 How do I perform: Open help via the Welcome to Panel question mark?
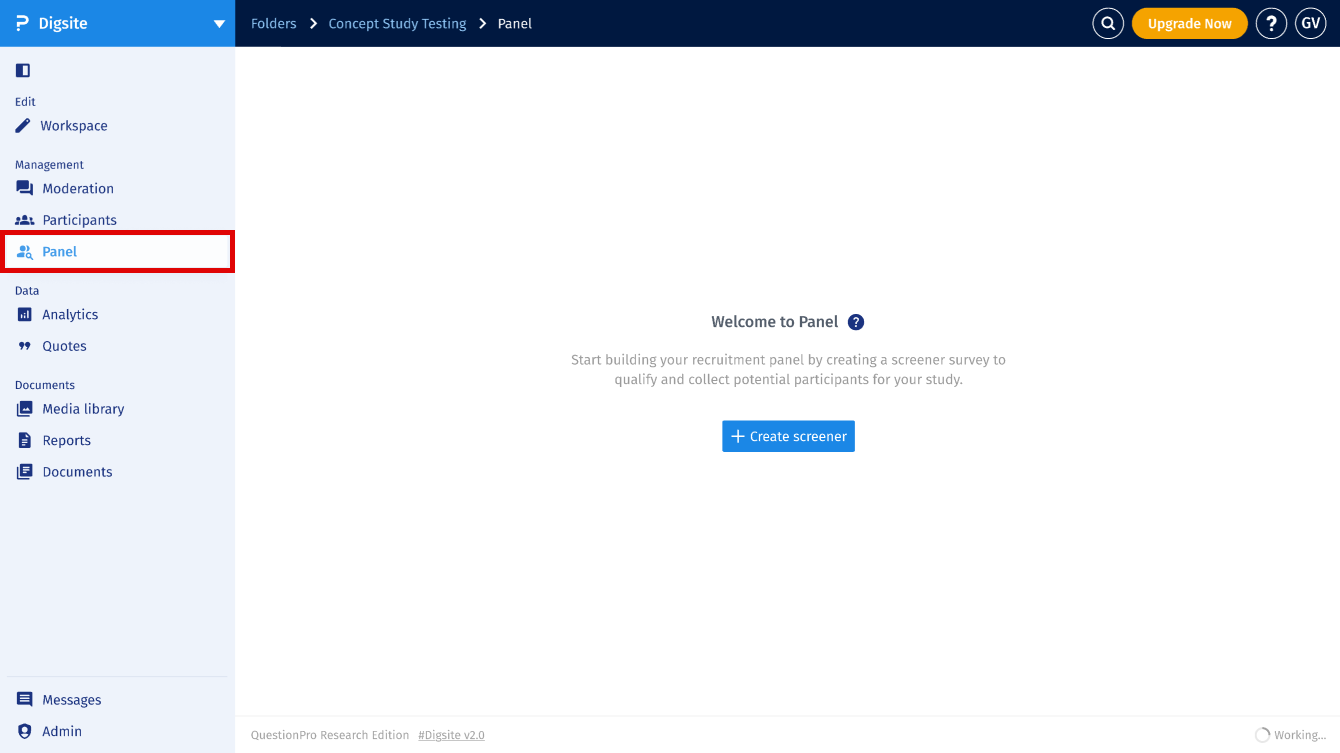point(856,321)
